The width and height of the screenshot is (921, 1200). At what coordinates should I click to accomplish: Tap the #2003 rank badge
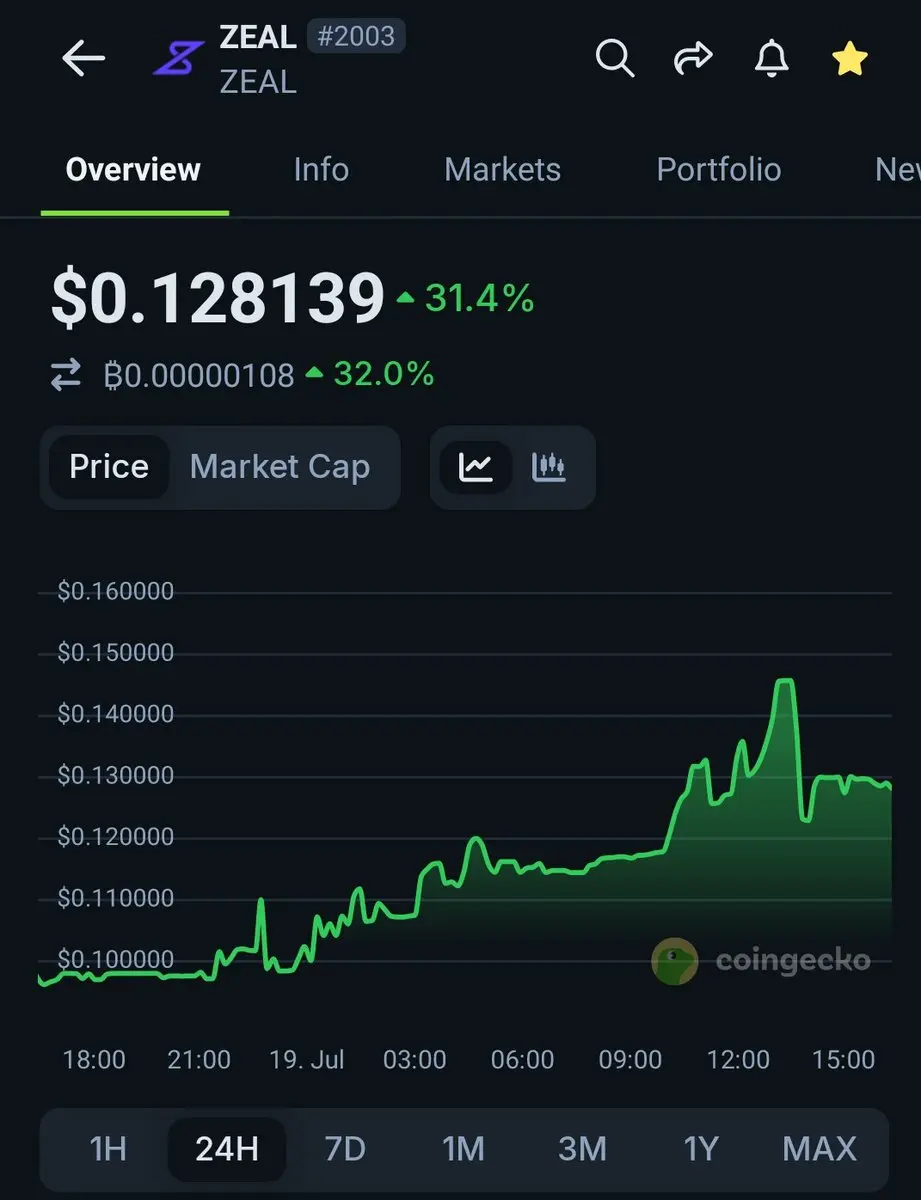[x=356, y=37]
